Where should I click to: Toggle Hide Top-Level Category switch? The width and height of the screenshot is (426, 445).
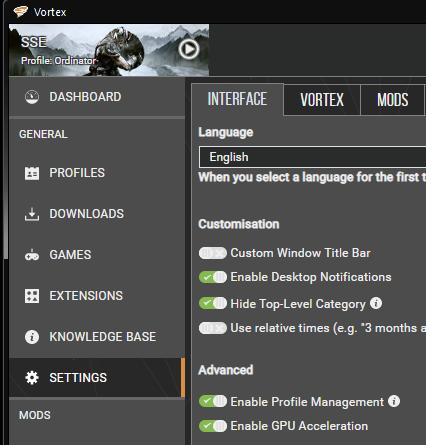click(213, 303)
